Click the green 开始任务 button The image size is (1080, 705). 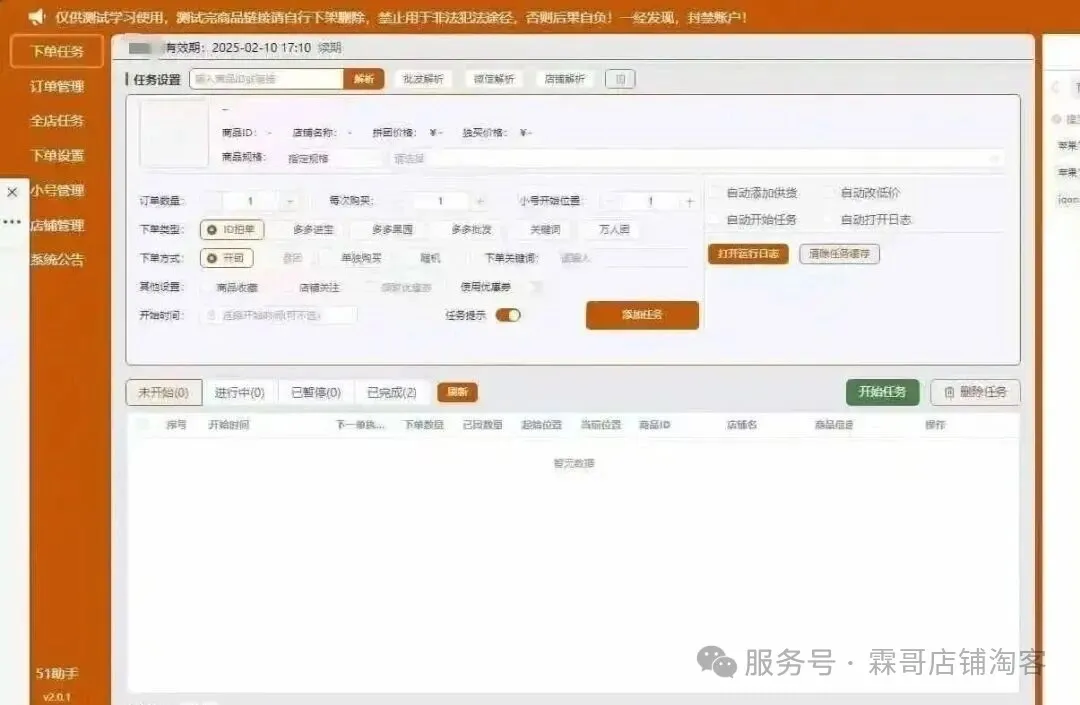pos(881,392)
